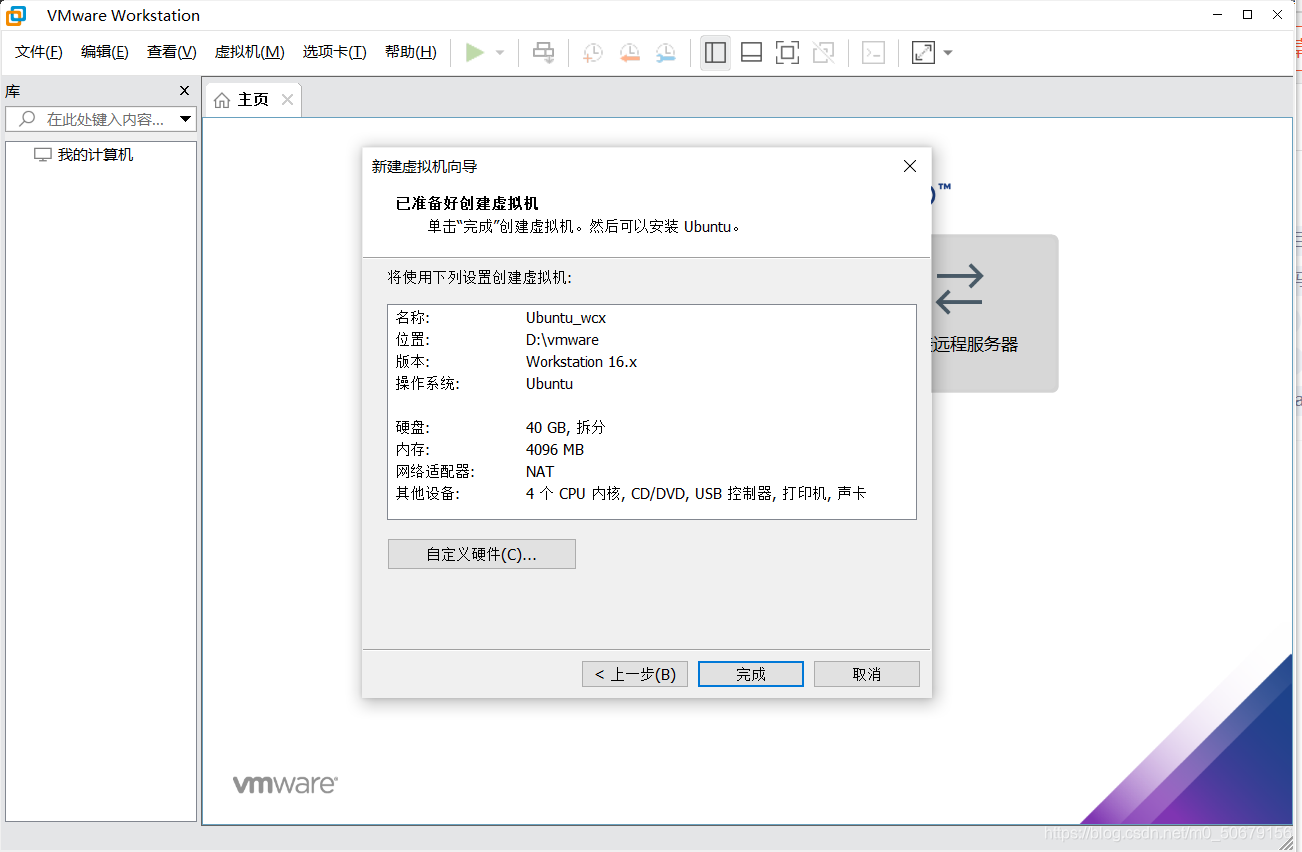
Task: Click the 已准备好创建虚拟机 heading
Action: (x=467, y=204)
